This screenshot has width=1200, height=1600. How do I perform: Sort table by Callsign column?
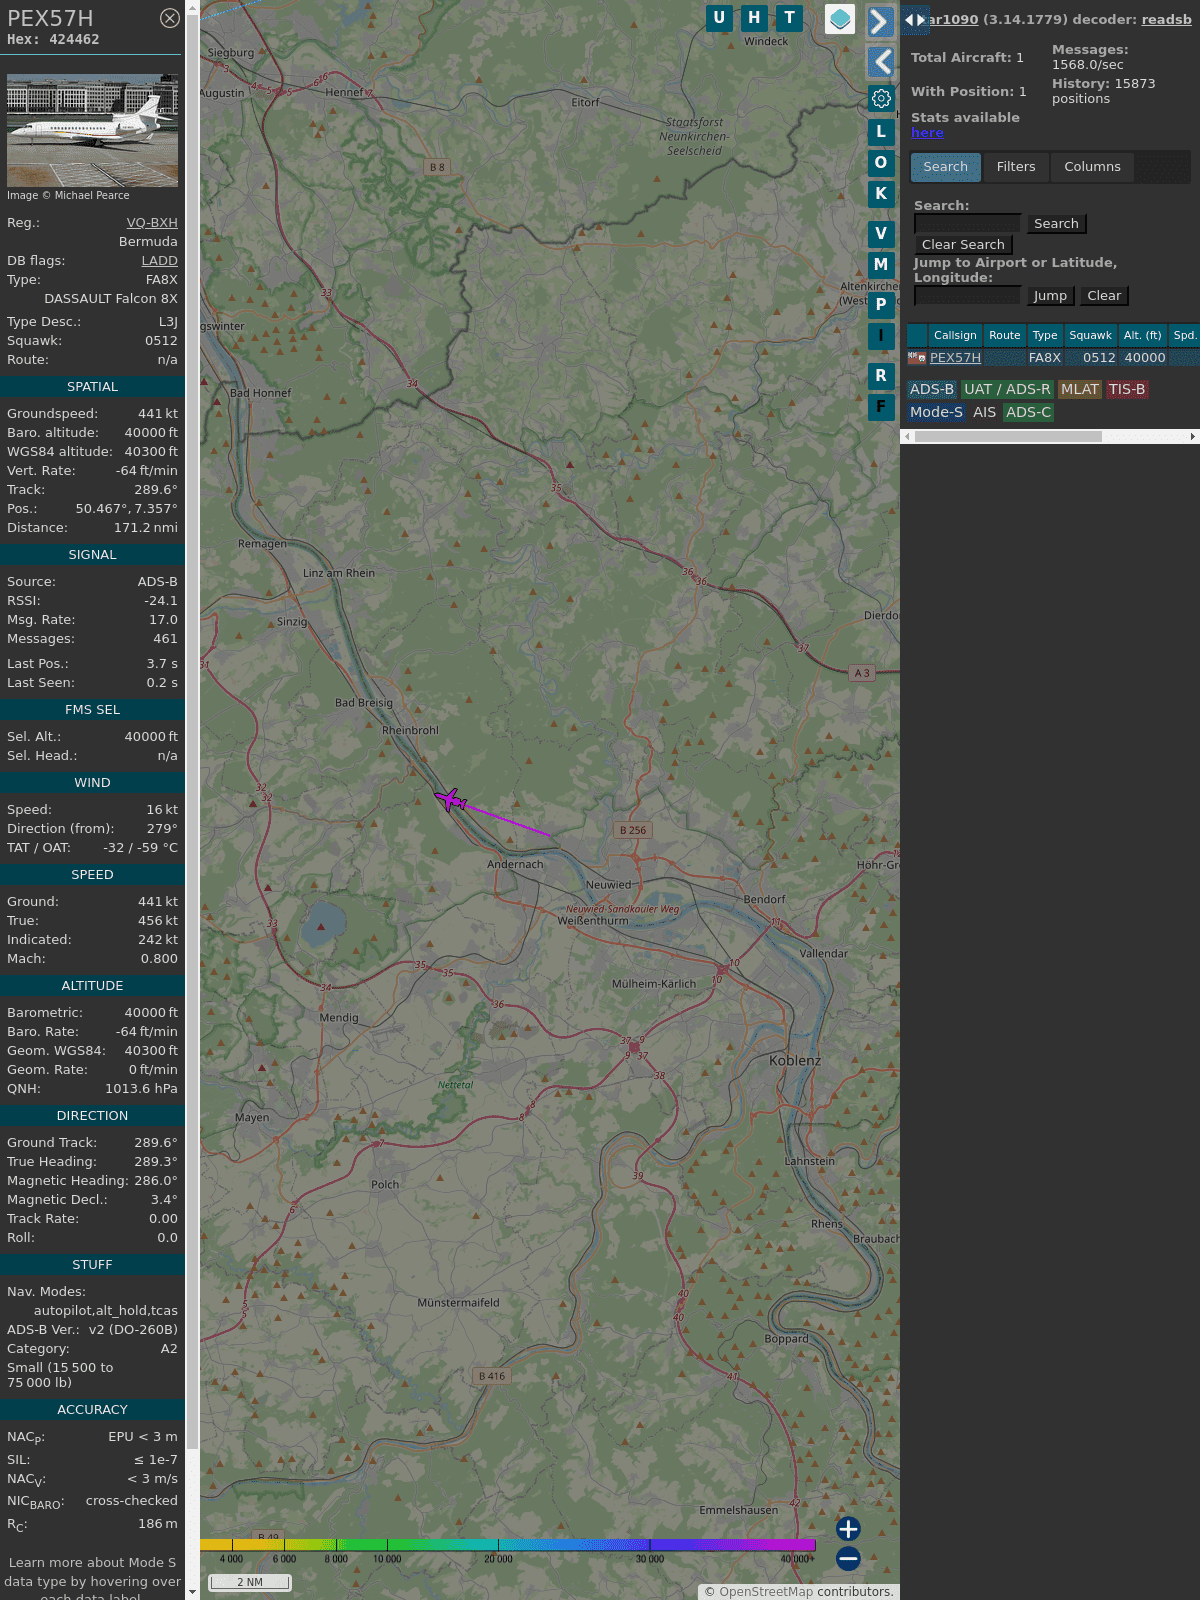[x=955, y=336]
